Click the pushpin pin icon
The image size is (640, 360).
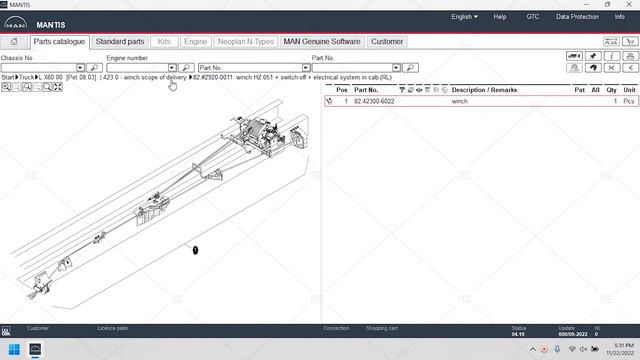coord(593,56)
